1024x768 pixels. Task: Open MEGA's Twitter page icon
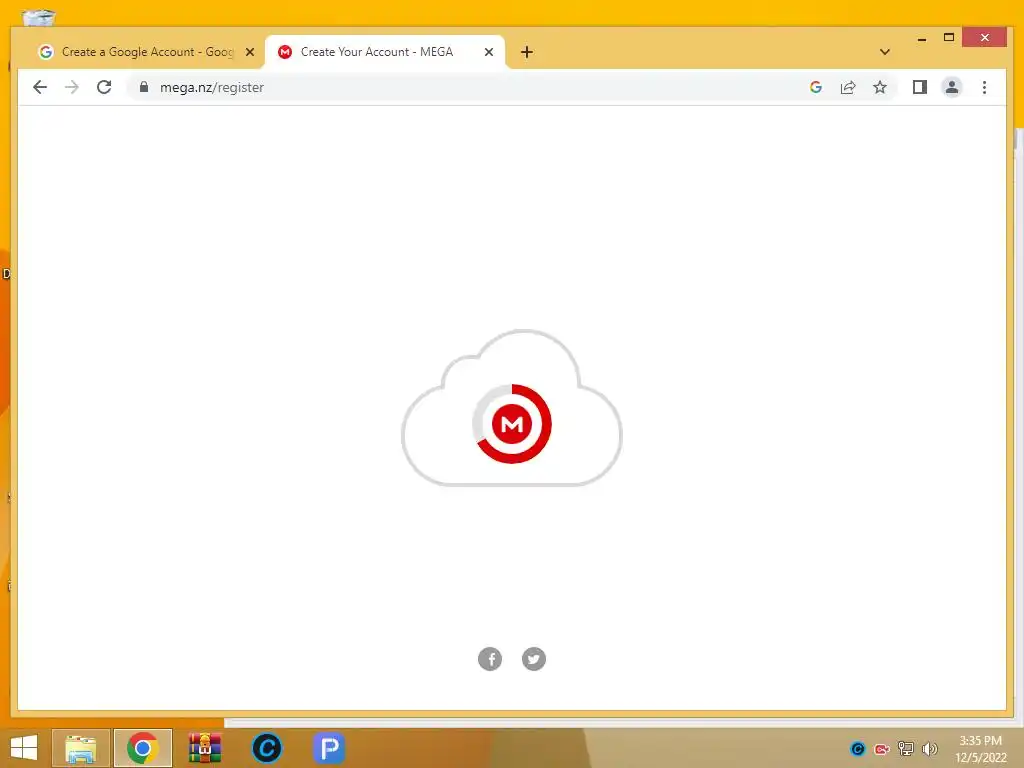tap(534, 659)
